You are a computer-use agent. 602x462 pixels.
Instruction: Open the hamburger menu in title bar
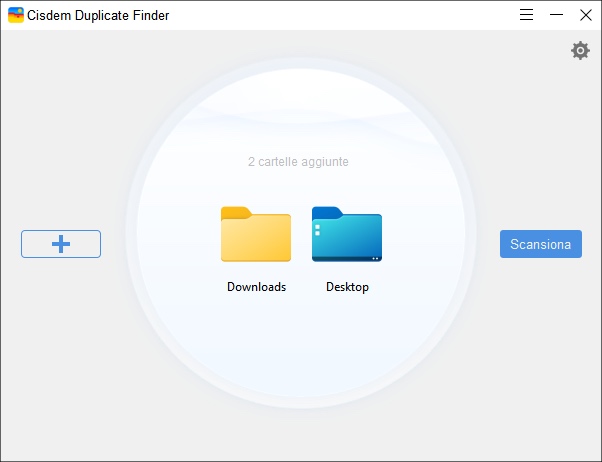tap(527, 15)
